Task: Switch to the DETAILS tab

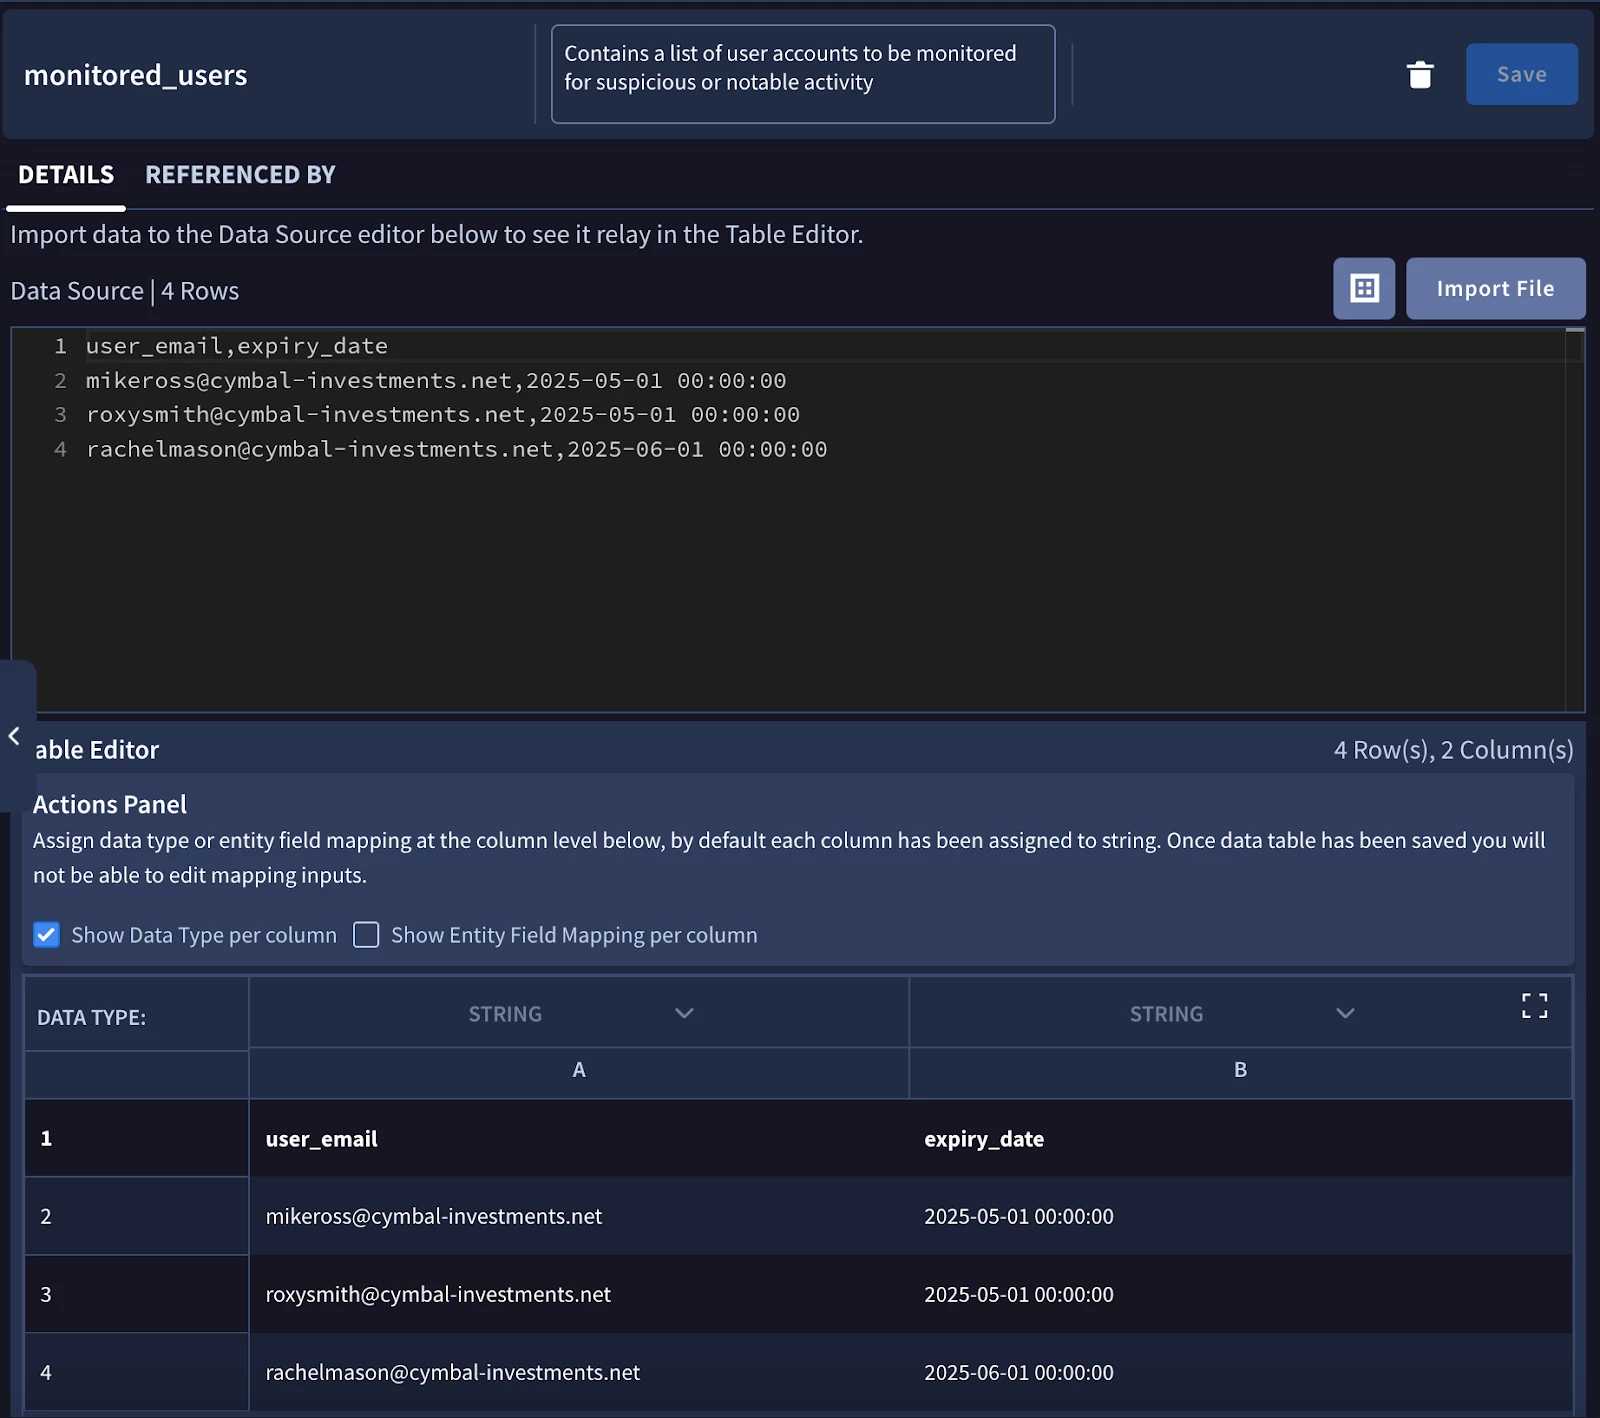Action: pos(66,175)
